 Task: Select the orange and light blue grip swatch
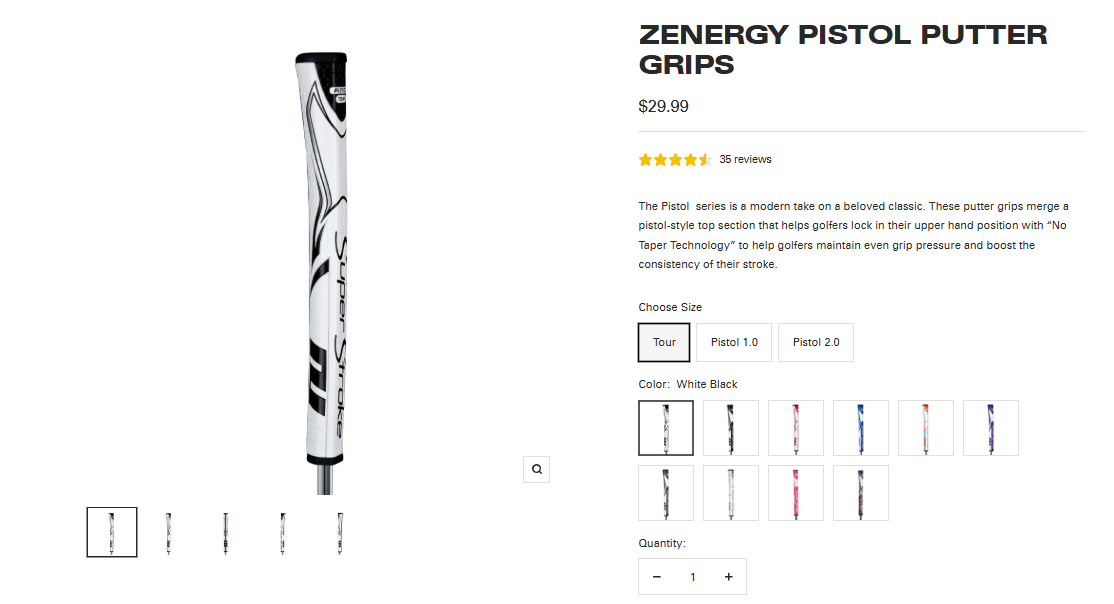[926, 428]
